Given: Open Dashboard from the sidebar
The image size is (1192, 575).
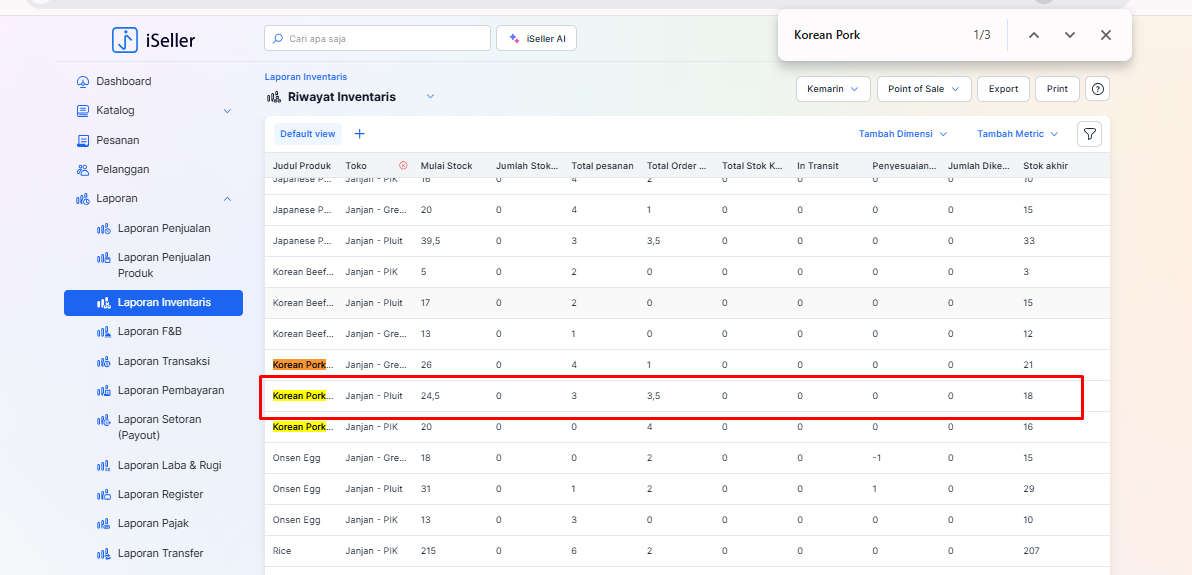Looking at the screenshot, I should point(123,81).
